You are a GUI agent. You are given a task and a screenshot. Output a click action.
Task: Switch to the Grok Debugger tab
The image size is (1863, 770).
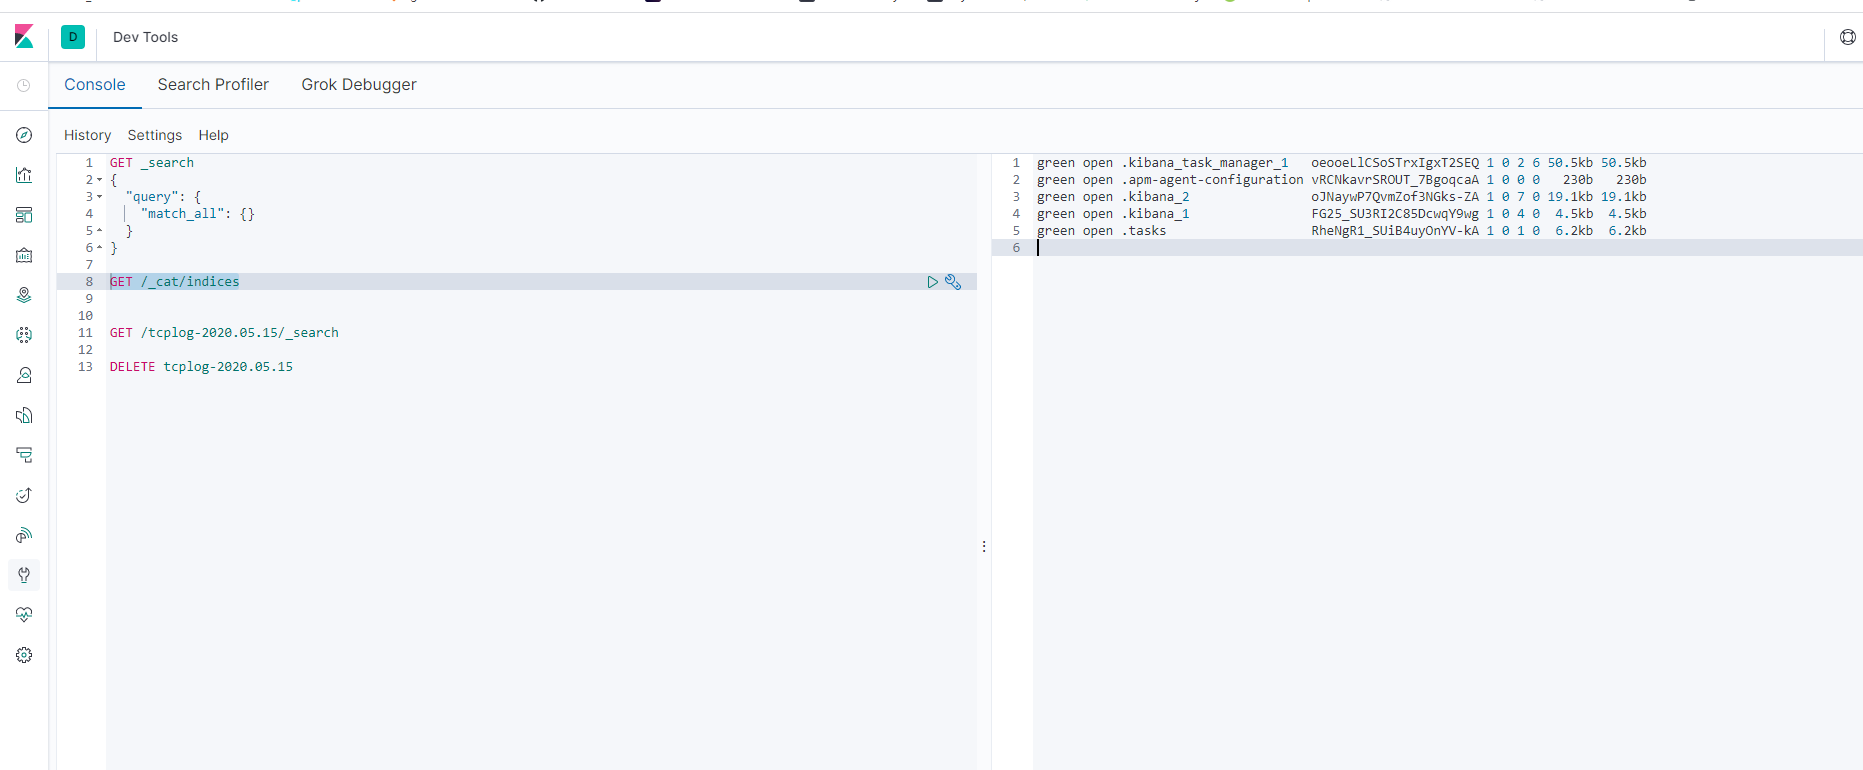[x=359, y=85]
